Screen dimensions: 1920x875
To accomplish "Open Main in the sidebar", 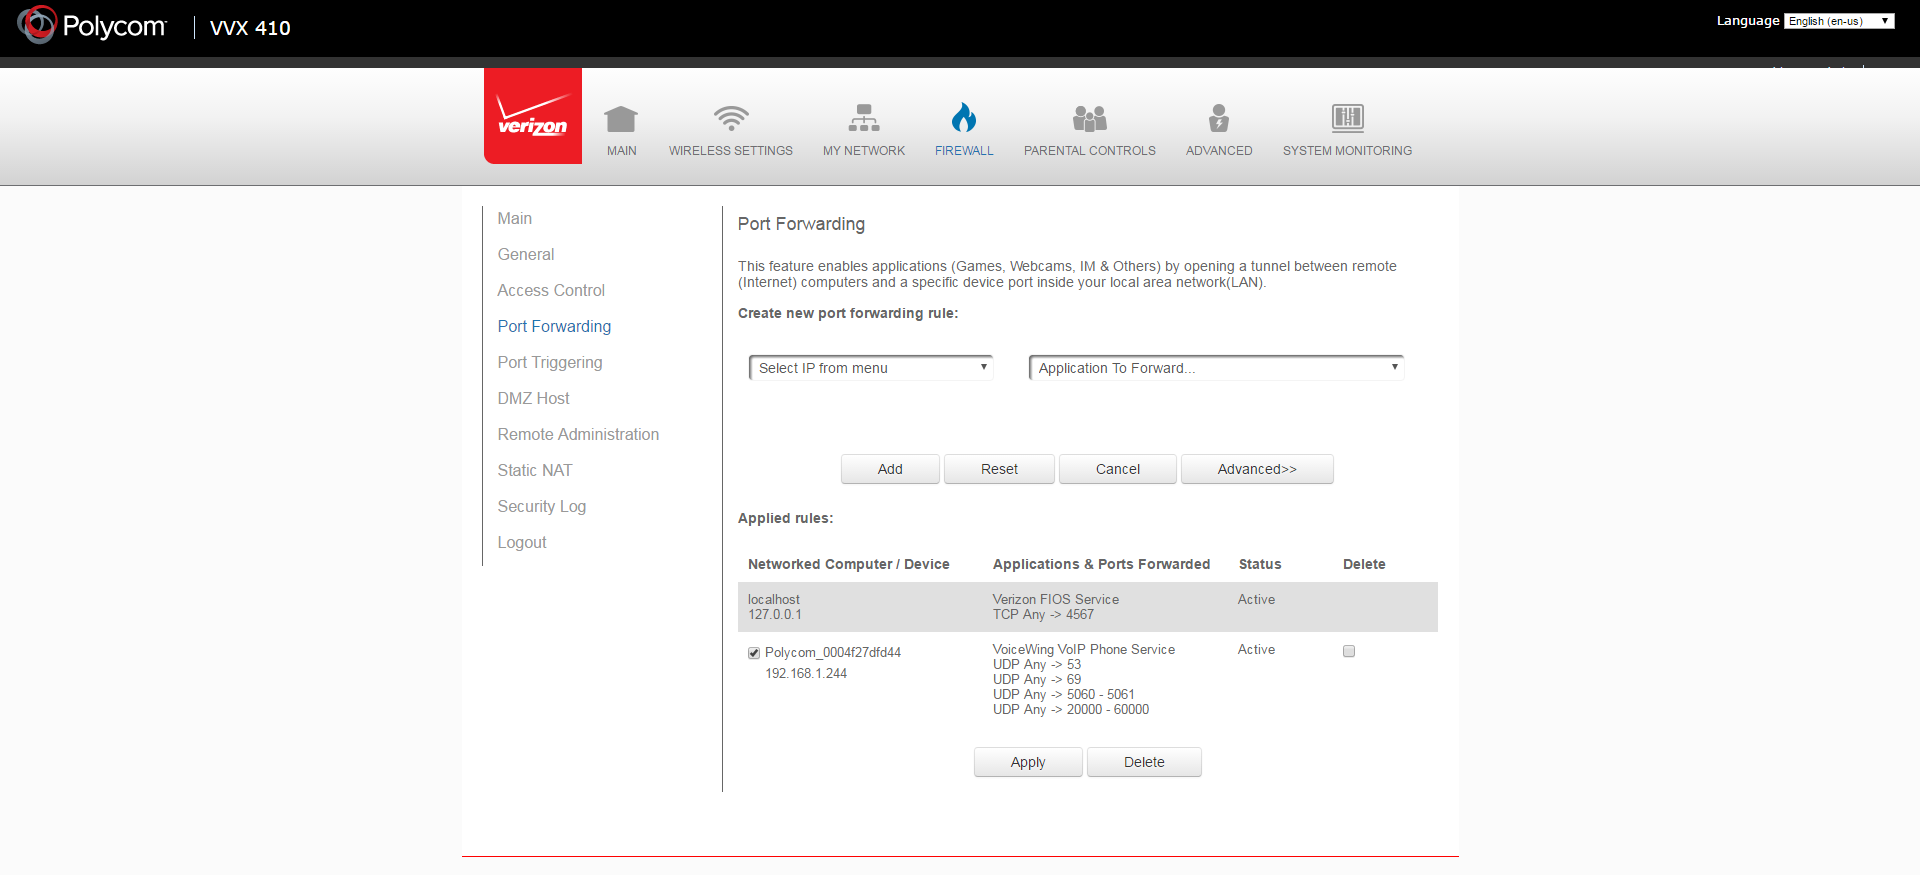I will [x=515, y=218].
